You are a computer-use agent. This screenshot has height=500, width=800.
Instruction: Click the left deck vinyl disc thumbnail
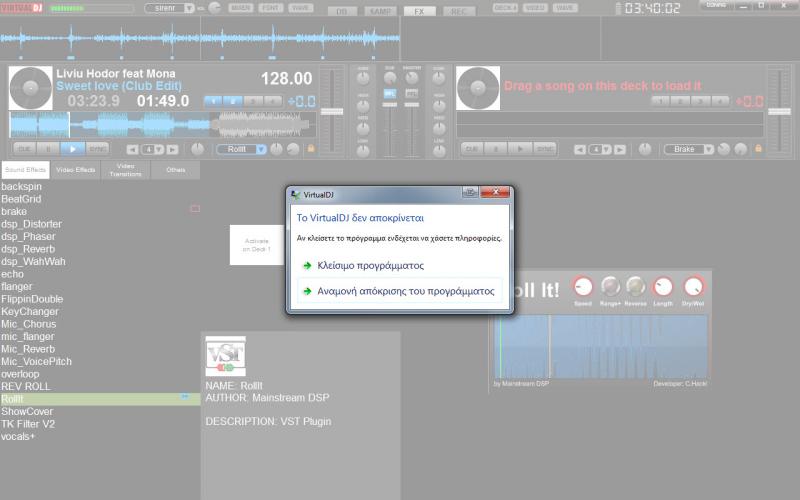[31, 88]
